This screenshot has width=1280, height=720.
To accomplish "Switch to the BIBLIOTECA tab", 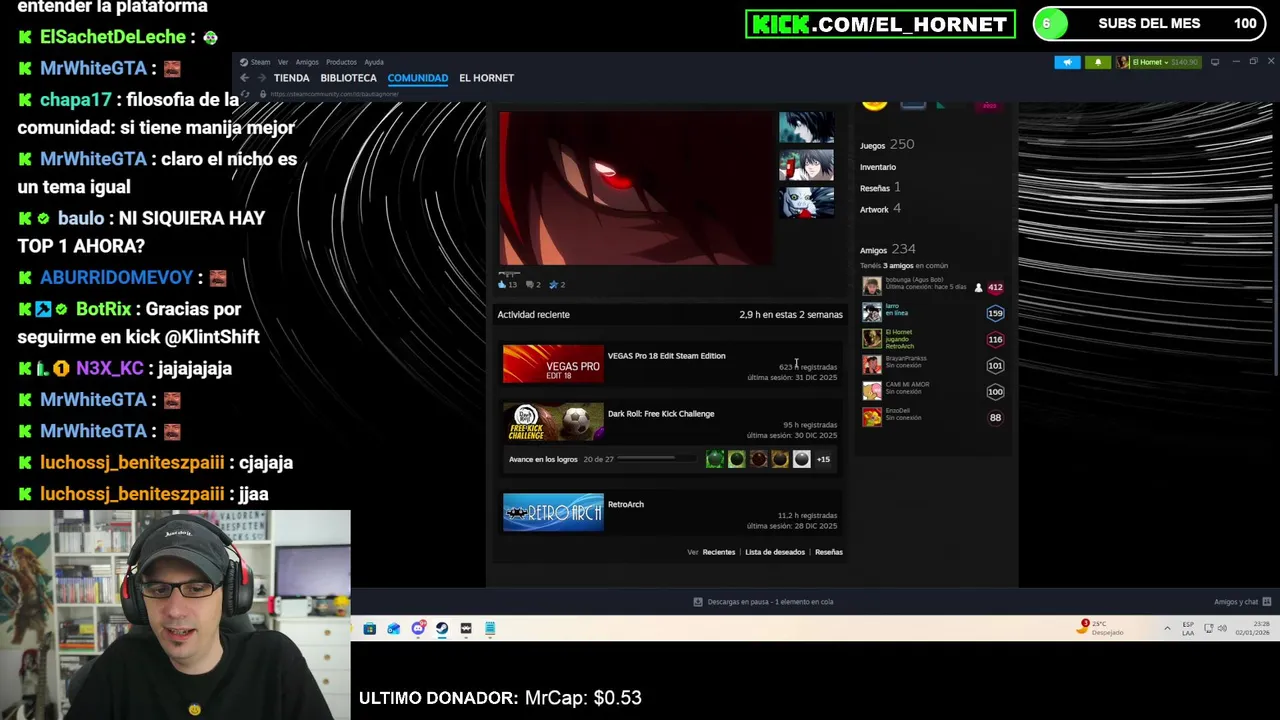I will click(x=348, y=78).
